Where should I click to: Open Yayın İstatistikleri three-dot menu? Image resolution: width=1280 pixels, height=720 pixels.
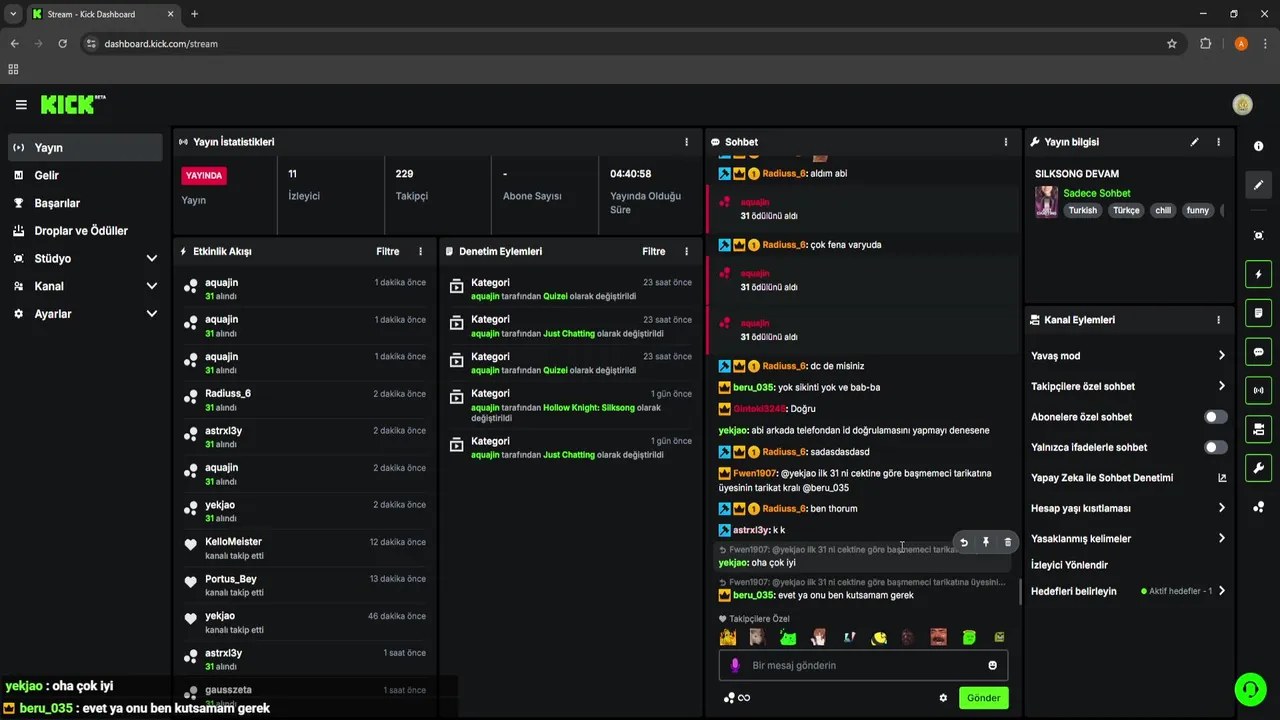click(x=686, y=142)
